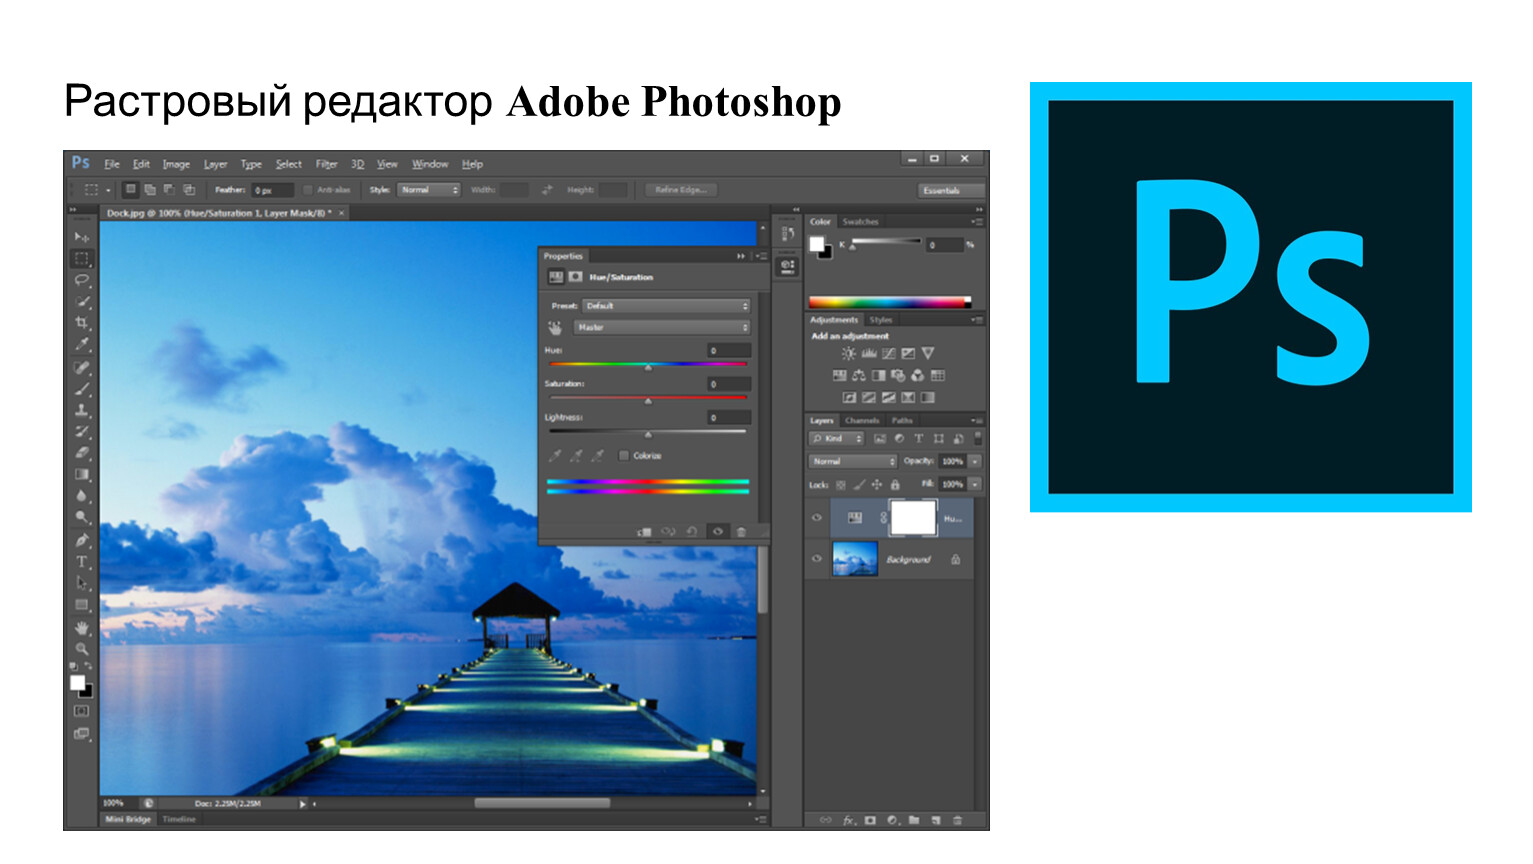
Task: Enable the Colorize checkbox
Action: (x=623, y=455)
